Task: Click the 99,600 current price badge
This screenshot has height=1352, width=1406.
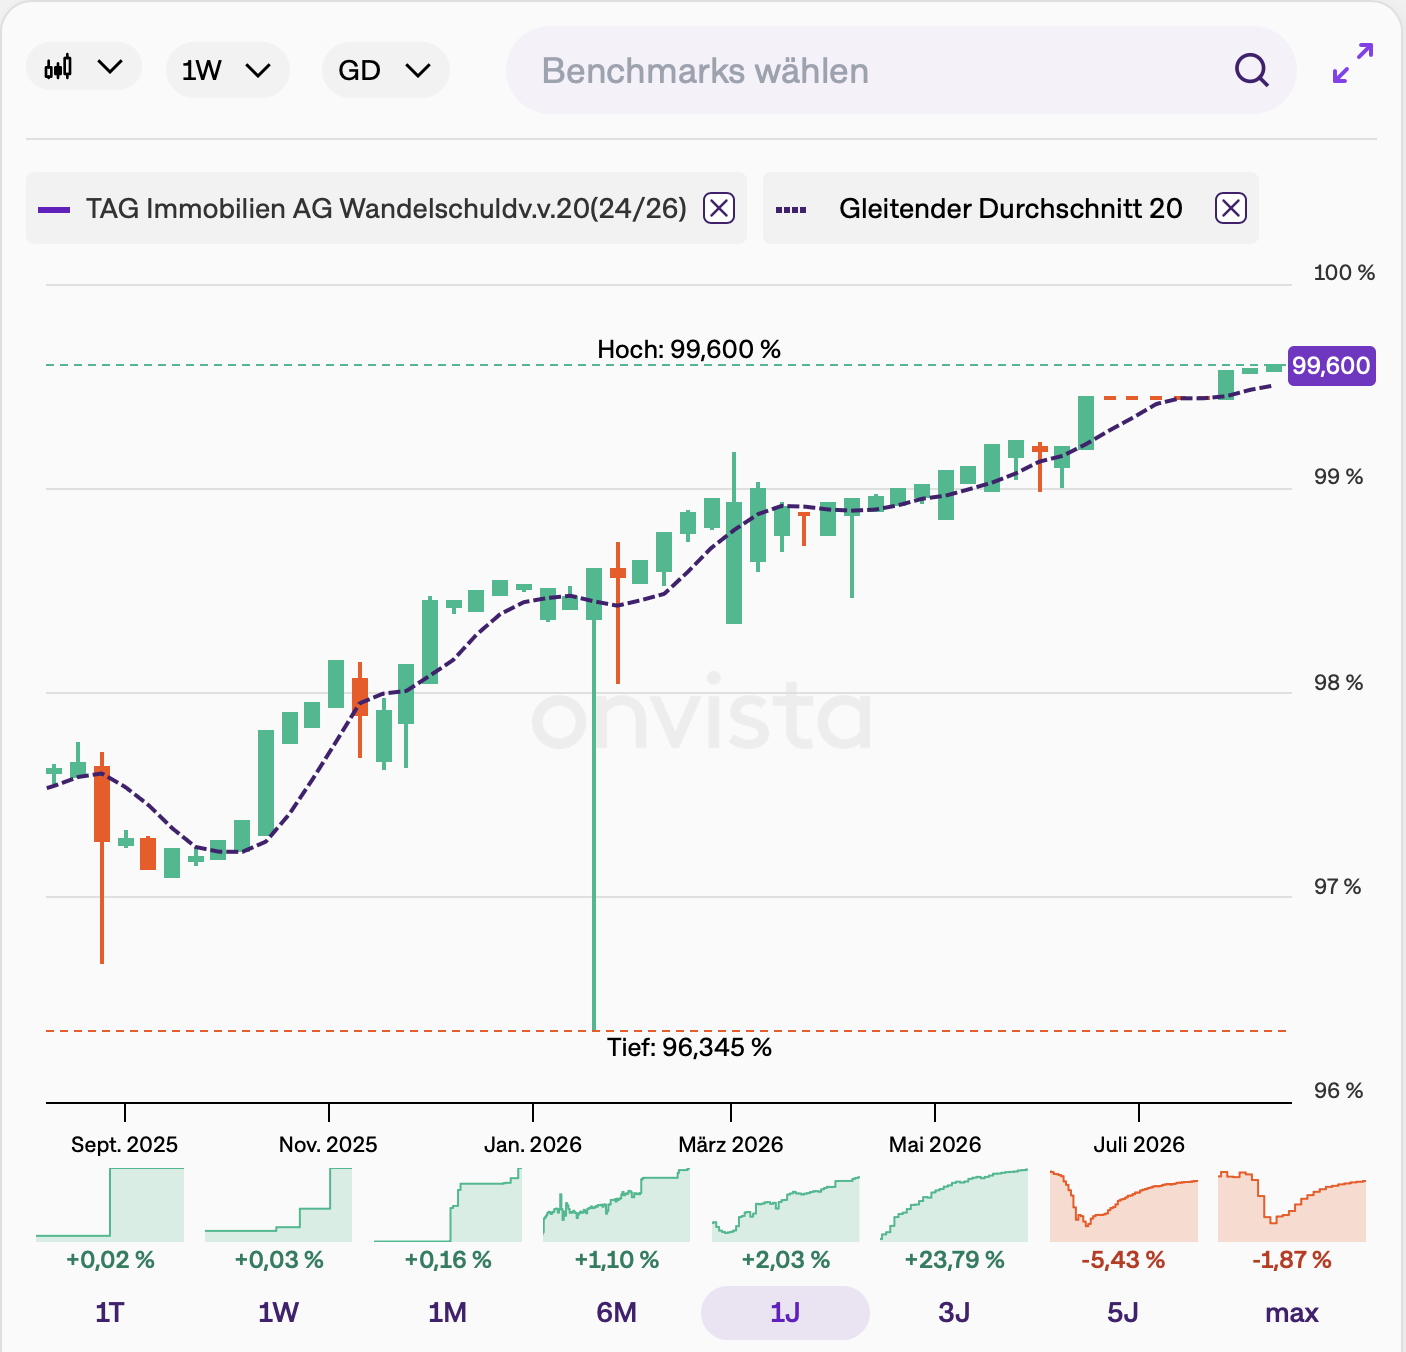Action: [1331, 365]
